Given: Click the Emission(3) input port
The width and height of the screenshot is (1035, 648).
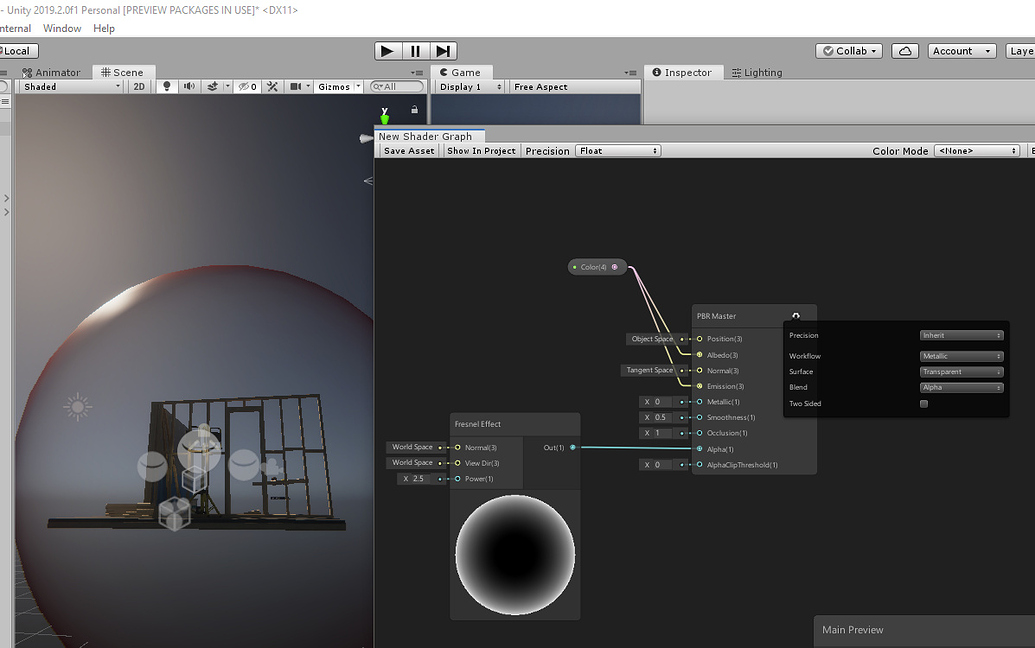Looking at the screenshot, I should click(700, 386).
